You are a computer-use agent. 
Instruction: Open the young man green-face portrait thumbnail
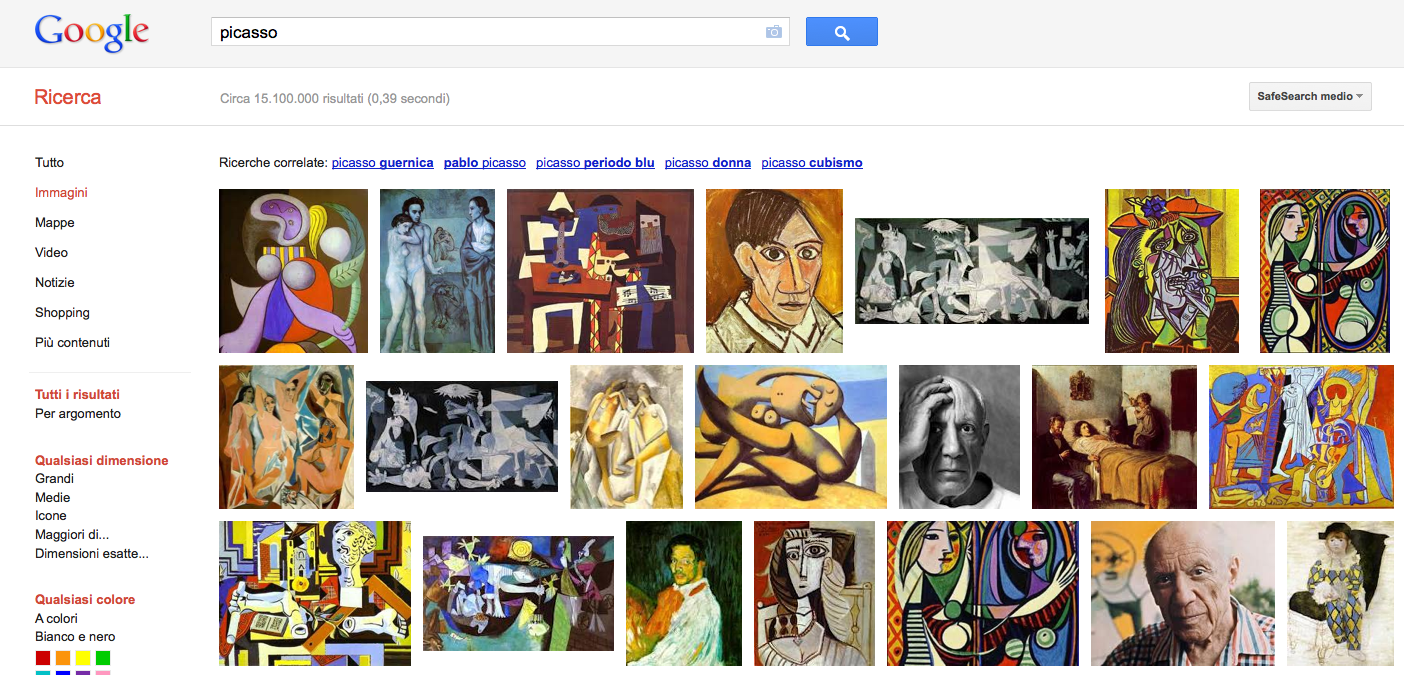(x=684, y=593)
